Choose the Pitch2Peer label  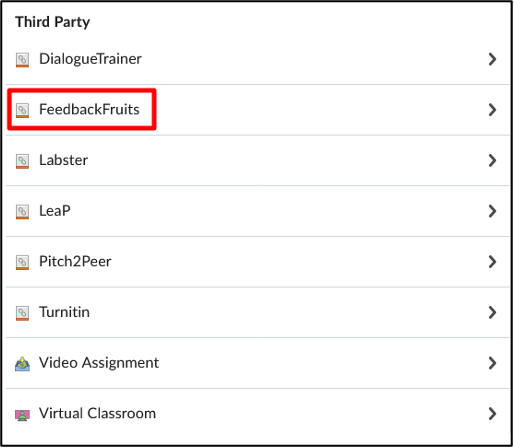pos(75,261)
